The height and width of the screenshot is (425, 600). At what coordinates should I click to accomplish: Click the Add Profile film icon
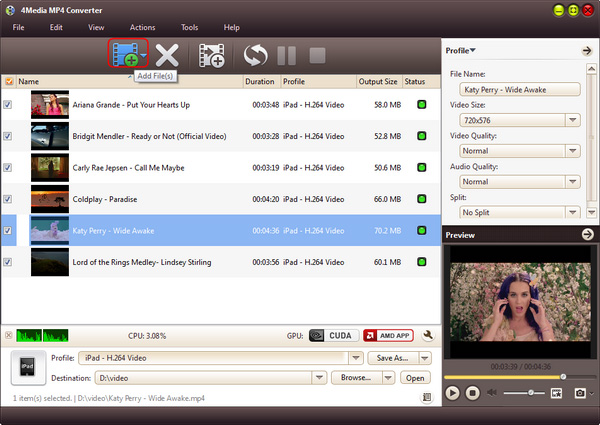click(211, 55)
